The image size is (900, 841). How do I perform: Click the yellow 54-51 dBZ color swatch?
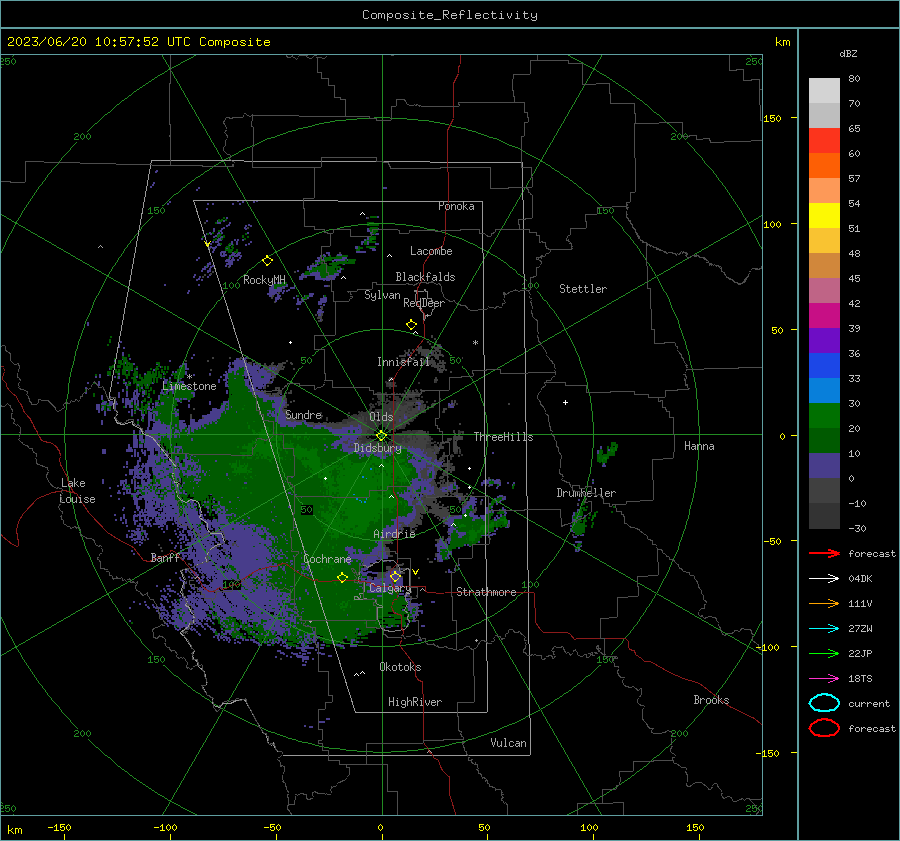pyautogui.click(x=824, y=216)
